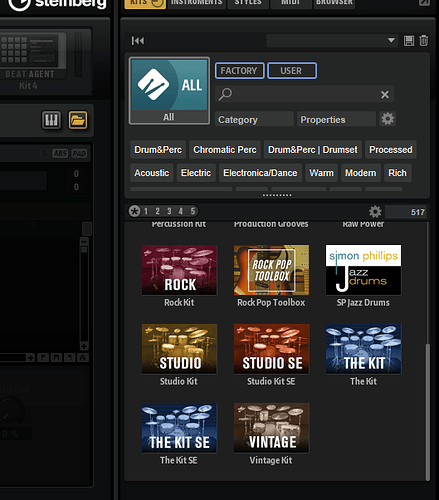Click the Electronica/Dance tag button
The image size is (439, 500).
click(260, 173)
